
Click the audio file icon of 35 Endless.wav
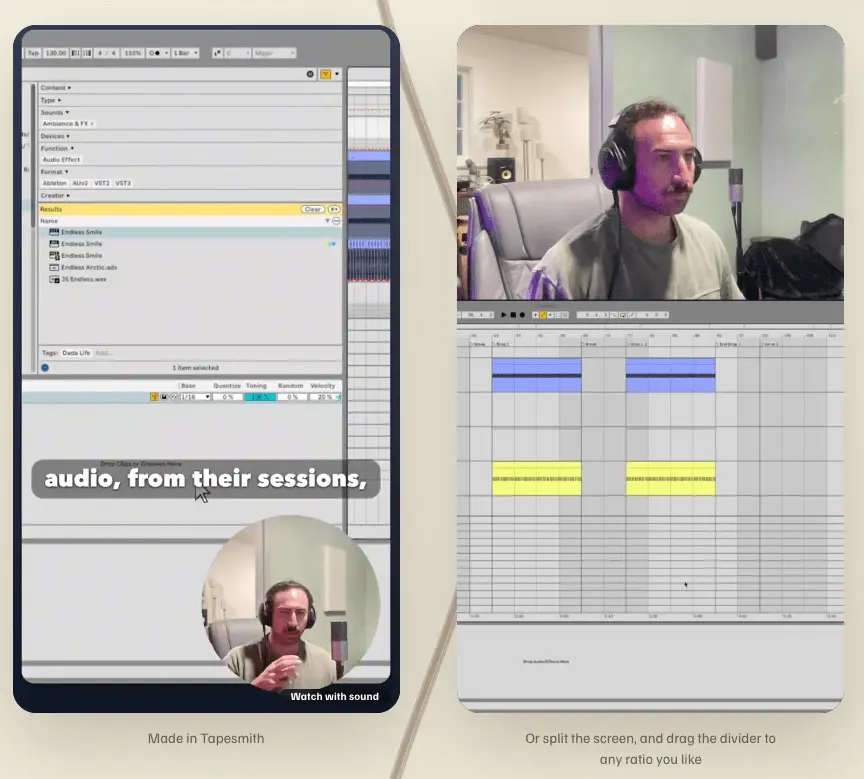click(x=54, y=279)
